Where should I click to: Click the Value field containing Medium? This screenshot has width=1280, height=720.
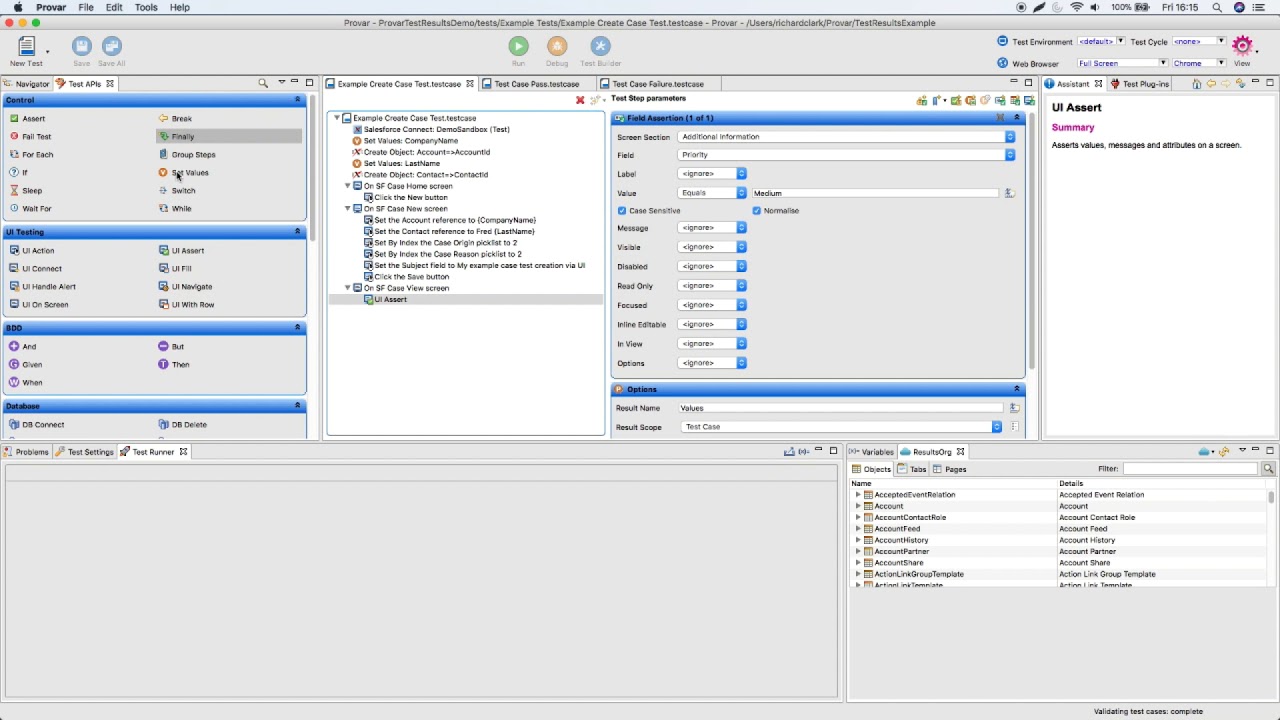pyautogui.click(x=875, y=193)
